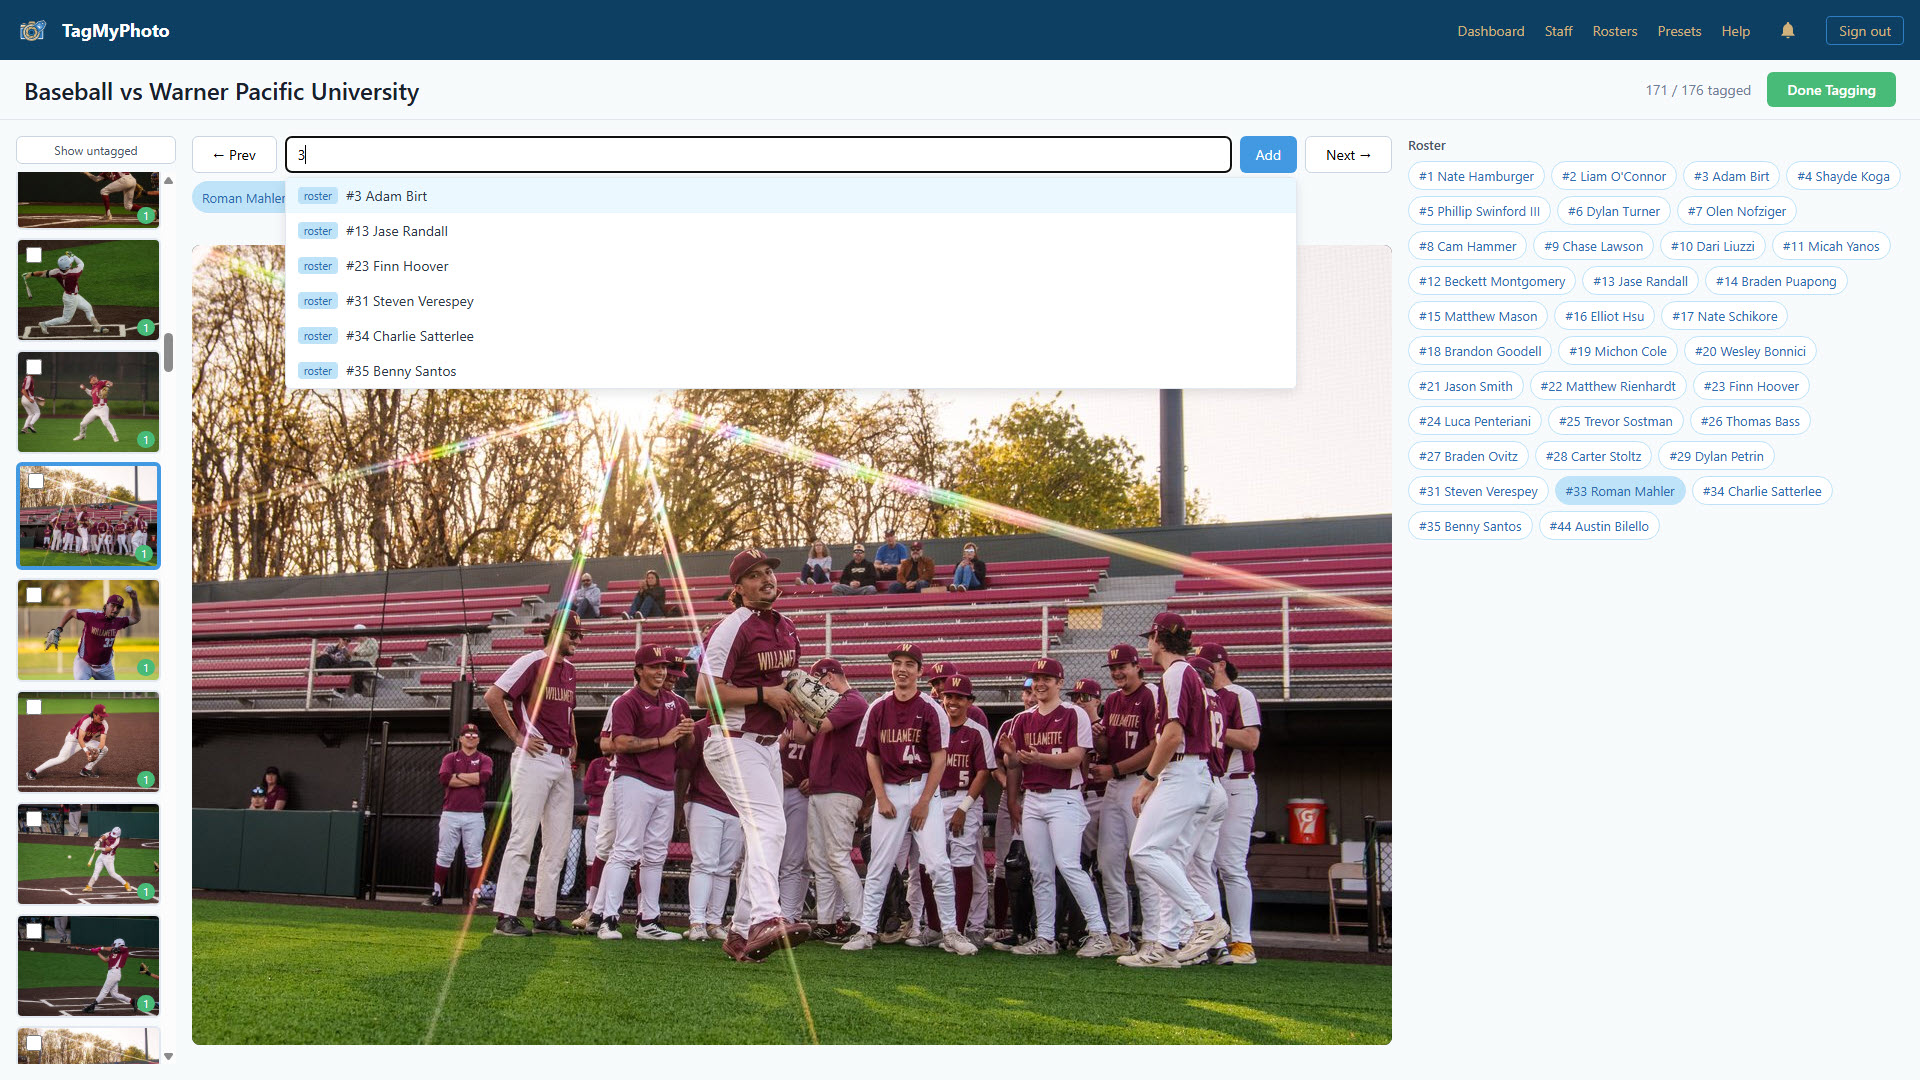Viewport: 1920px width, 1080px height.
Task: Go to next photo with Next arrow
Action: [1347, 155]
